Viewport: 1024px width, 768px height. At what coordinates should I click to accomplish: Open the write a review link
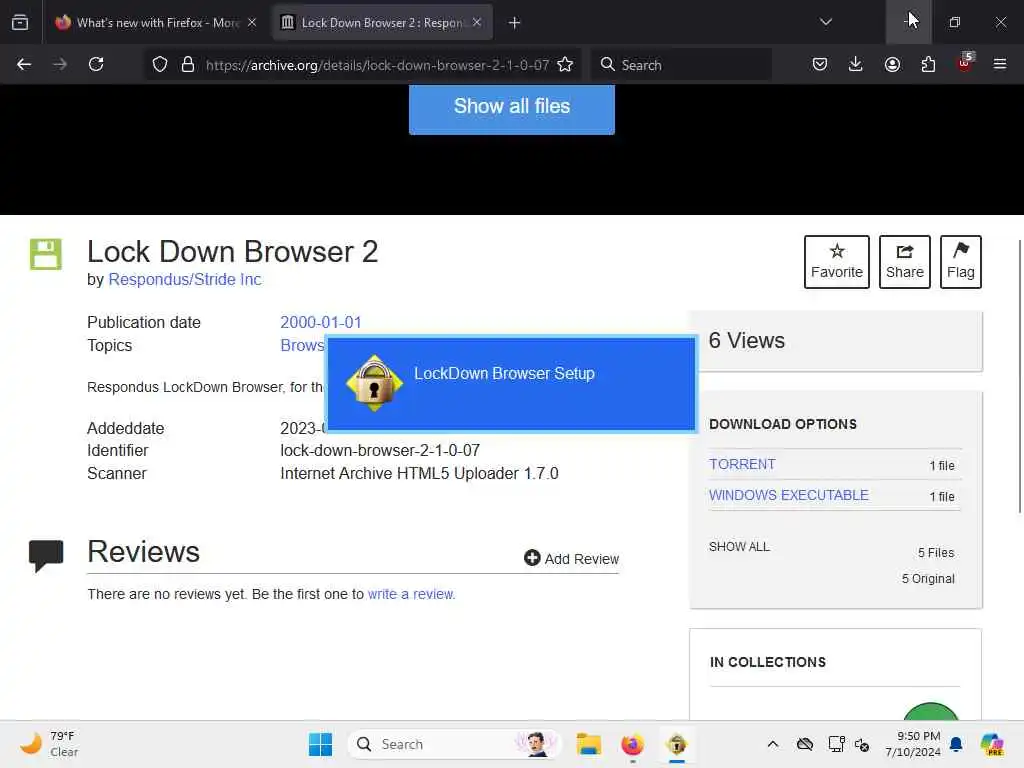pyautogui.click(x=411, y=594)
